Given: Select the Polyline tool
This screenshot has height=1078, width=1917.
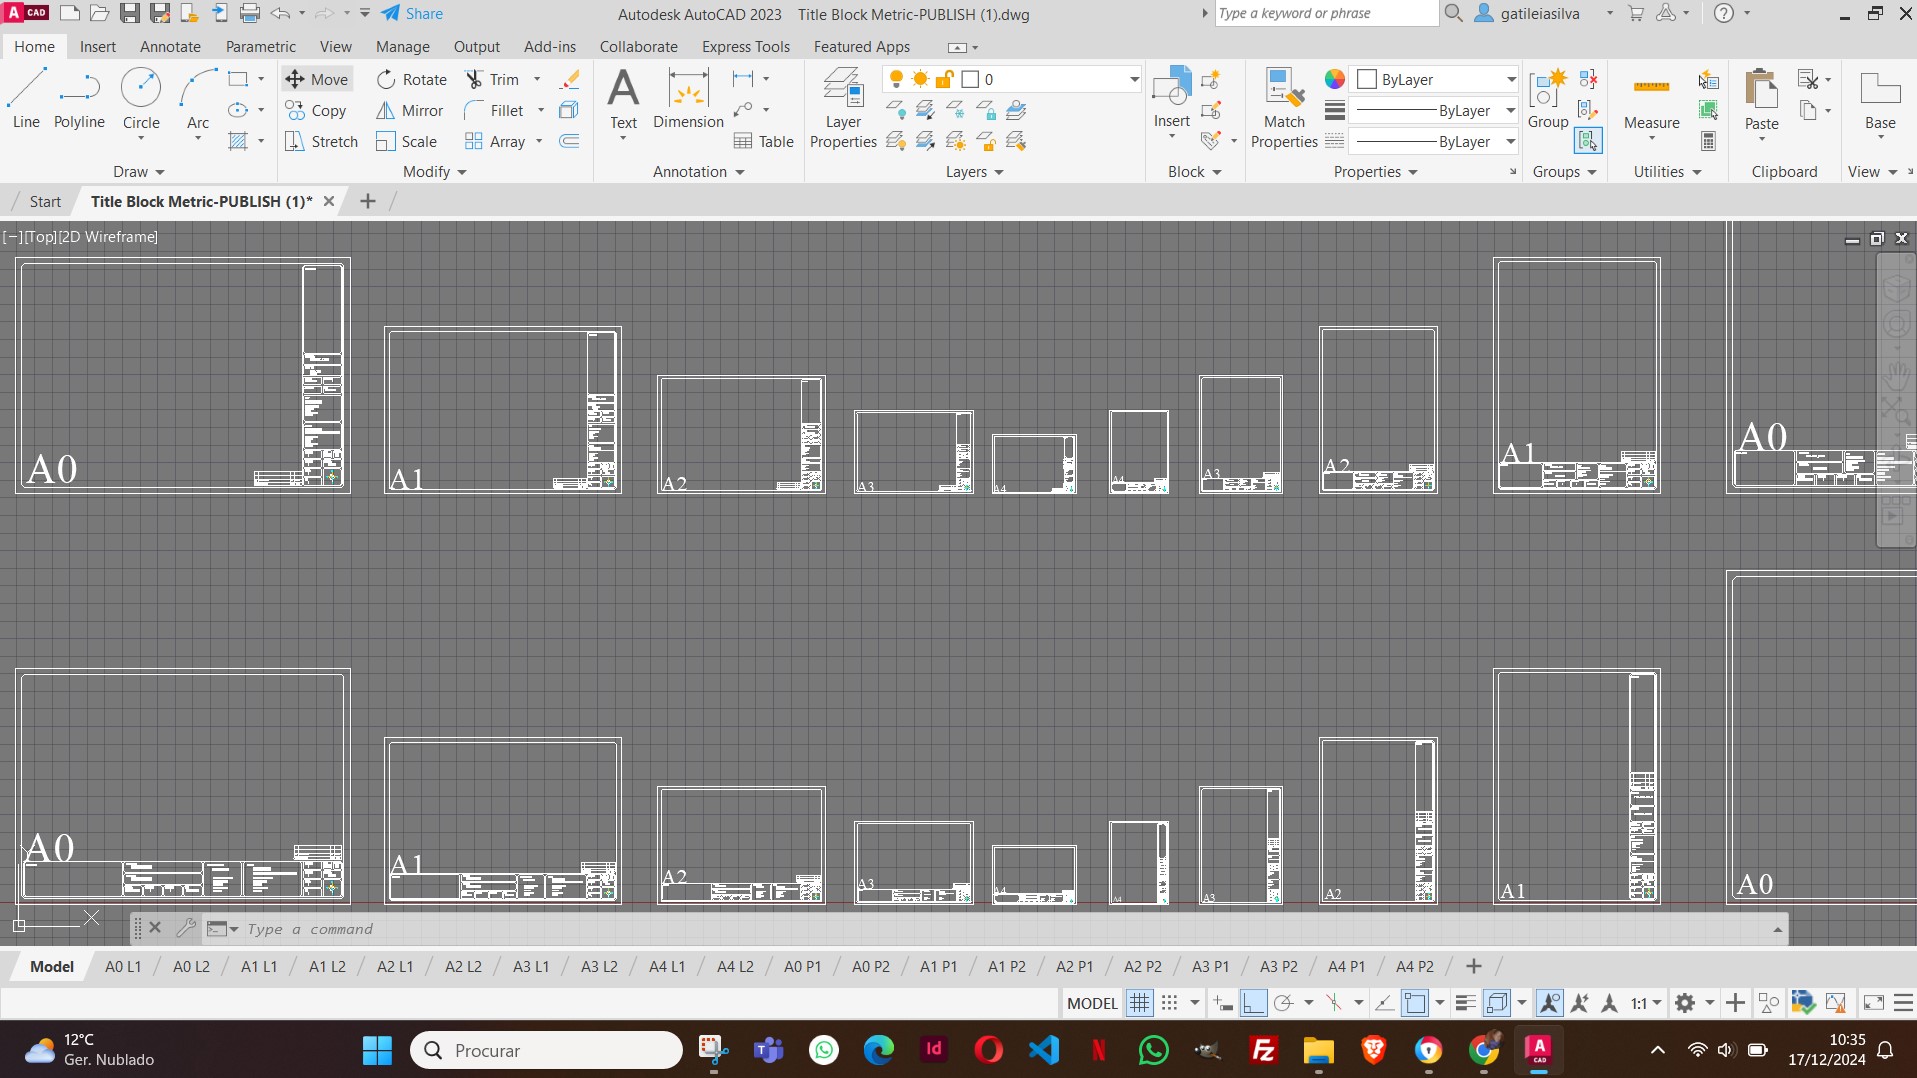Looking at the screenshot, I should [79, 99].
